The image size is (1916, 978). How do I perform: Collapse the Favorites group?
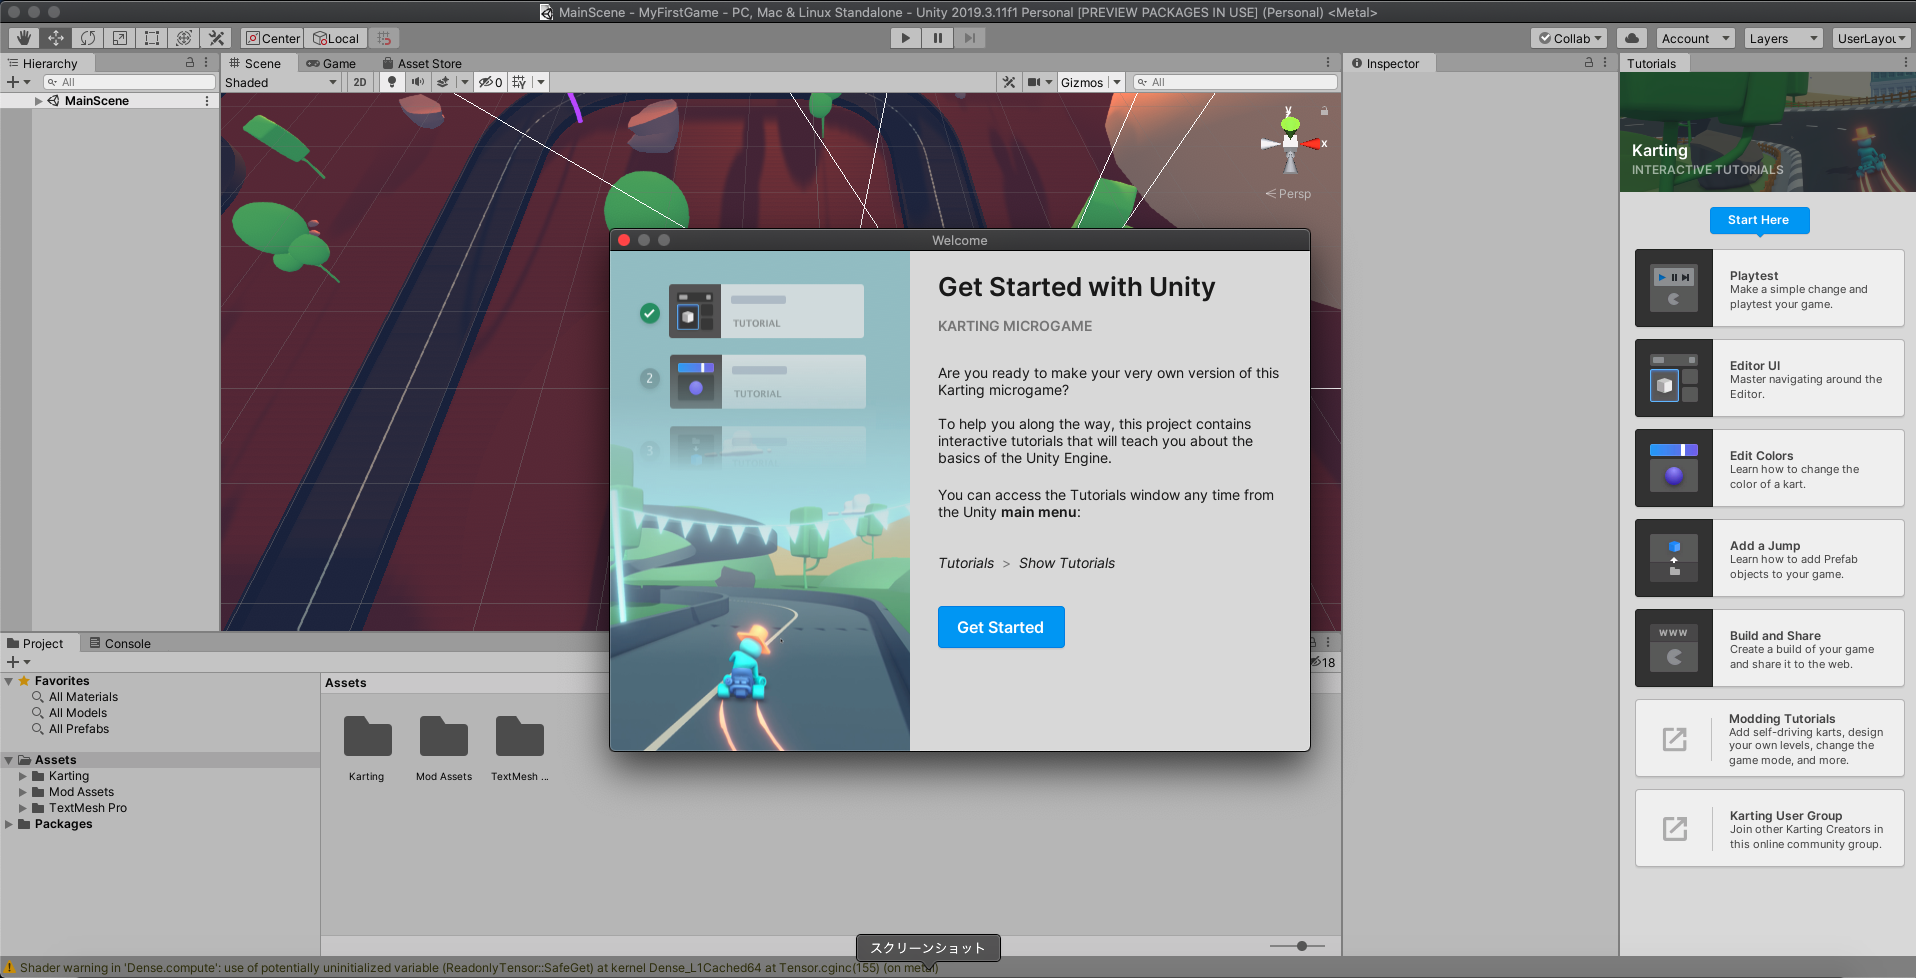click(x=9, y=681)
